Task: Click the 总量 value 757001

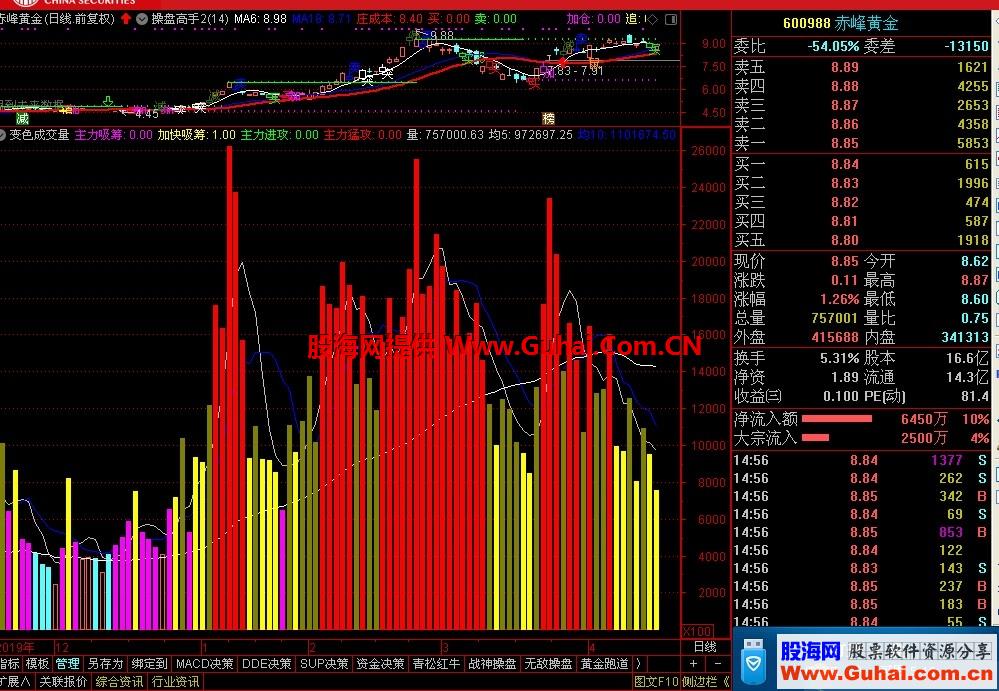Action: click(835, 318)
